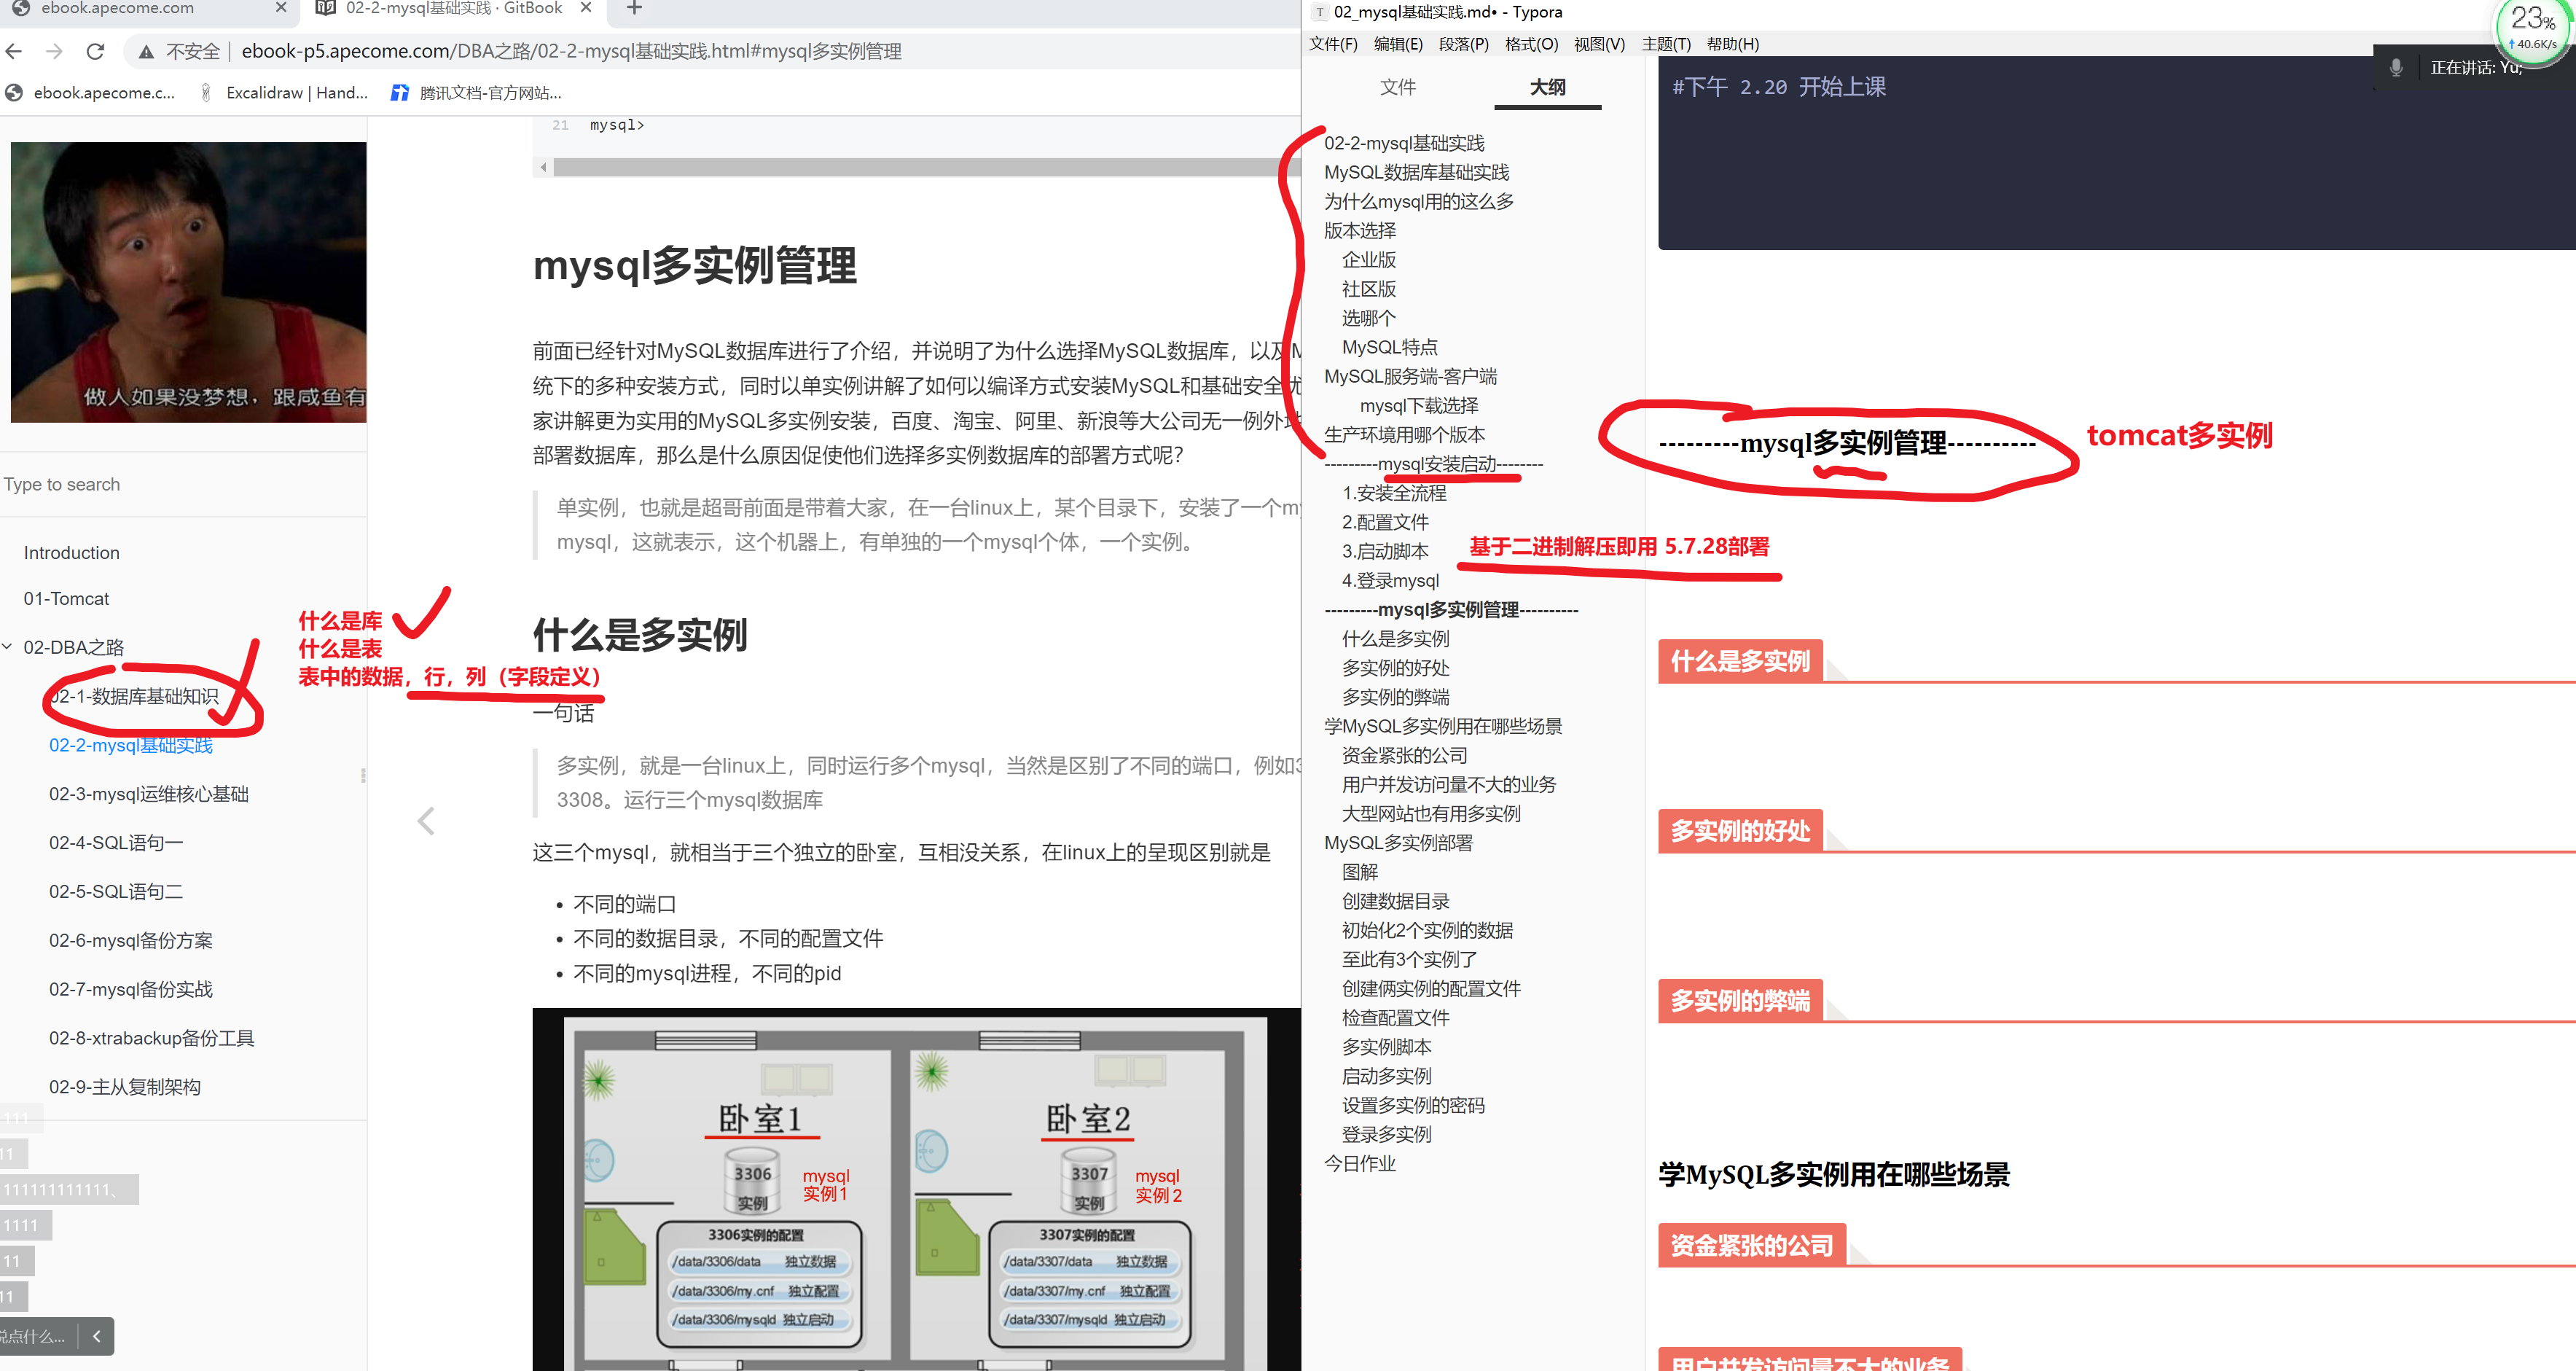Open Typora 格式(O) menu
The image size is (2576, 1371).
(1532, 44)
